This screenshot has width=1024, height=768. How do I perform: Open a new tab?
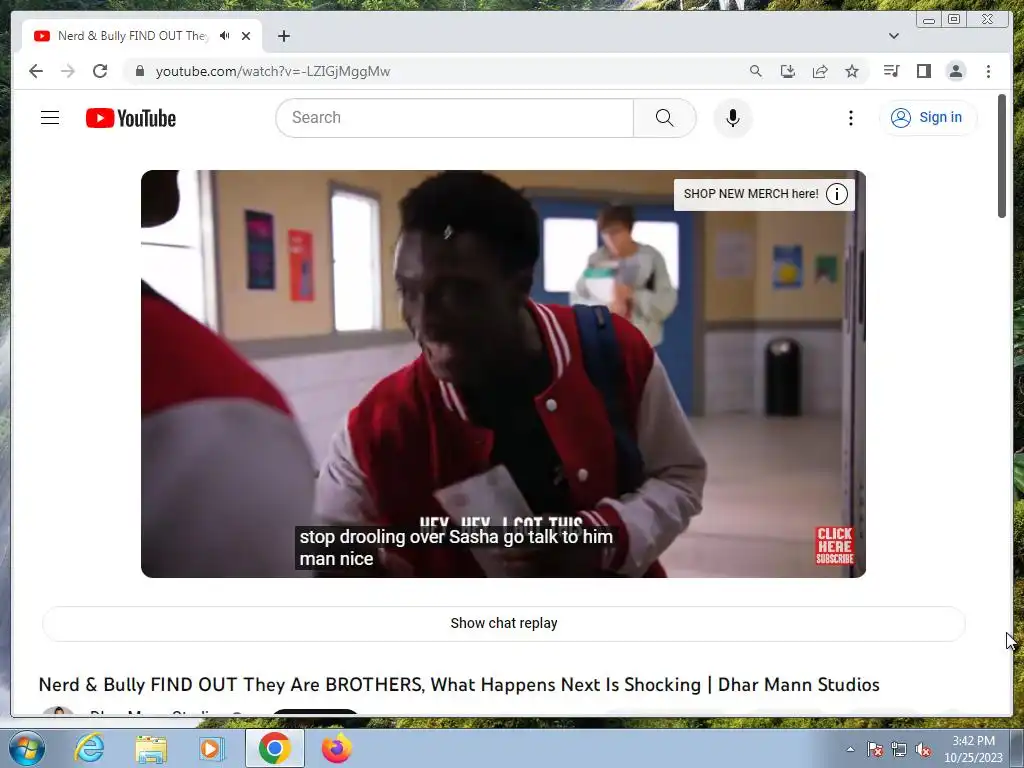click(283, 36)
